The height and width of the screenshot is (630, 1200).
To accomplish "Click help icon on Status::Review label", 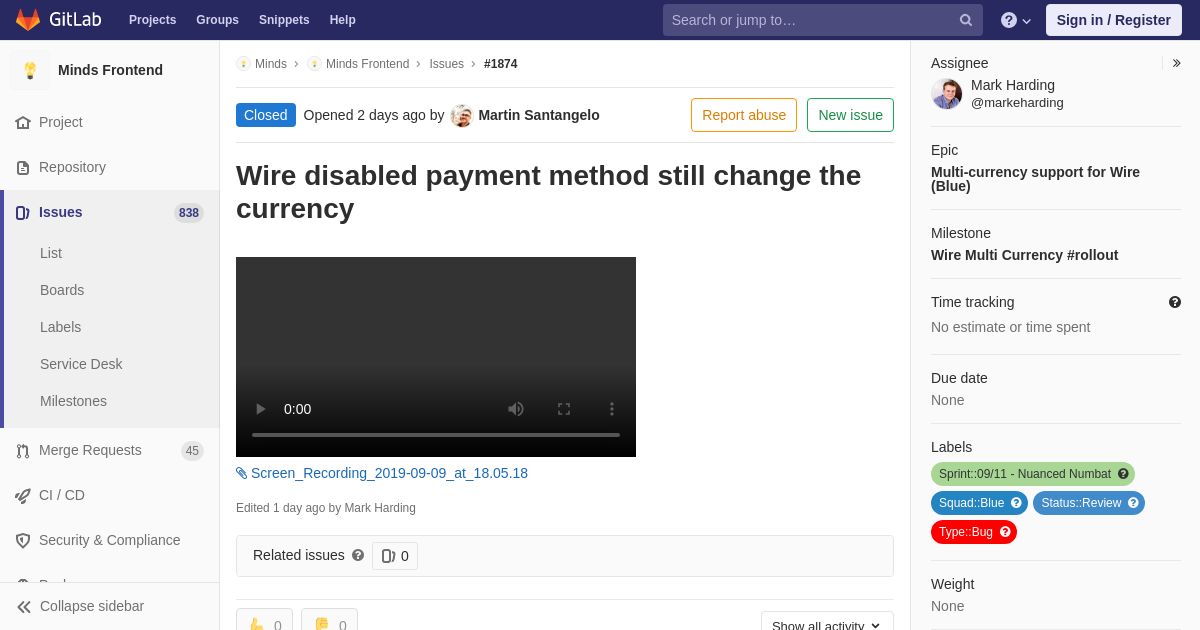I will pos(1133,503).
